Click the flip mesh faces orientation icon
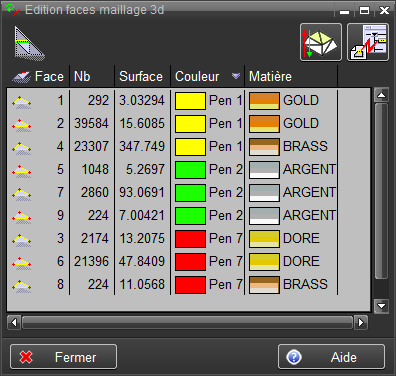Viewport: 396px width, 376px height. pyautogui.click(x=321, y=42)
